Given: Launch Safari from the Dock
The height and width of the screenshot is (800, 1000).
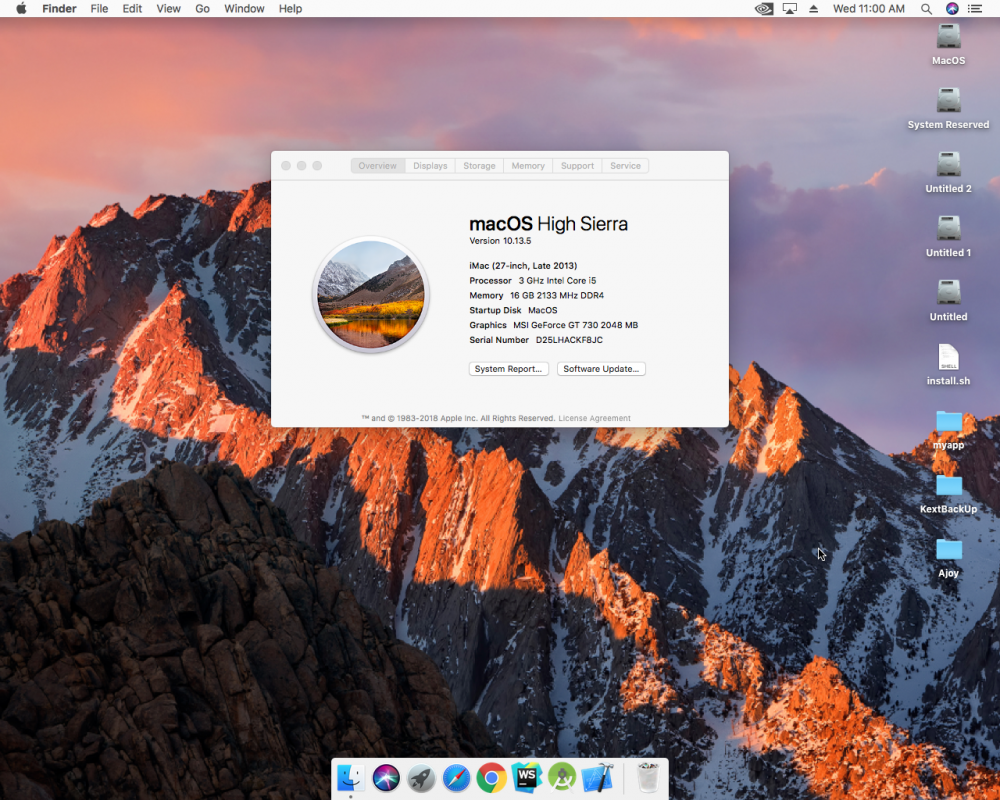Looking at the screenshot, I should [456, 778].
